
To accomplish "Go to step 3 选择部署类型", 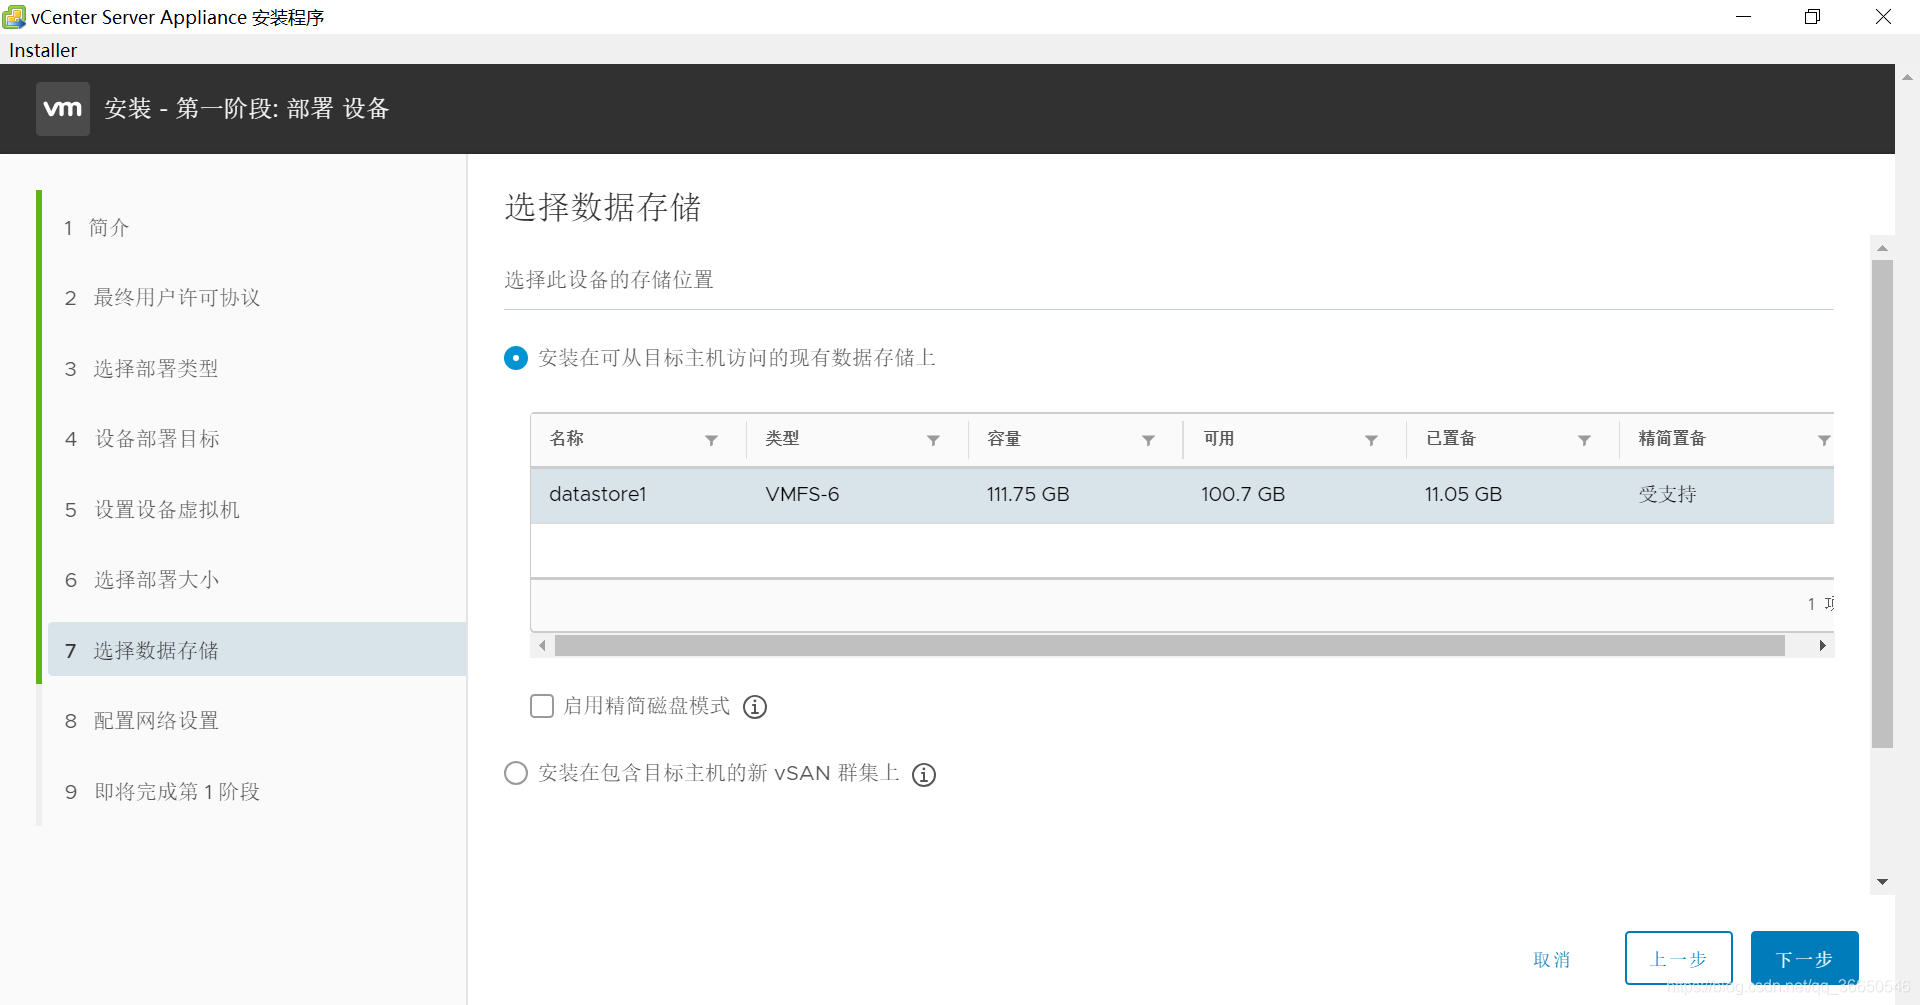I will click(257, 369).
